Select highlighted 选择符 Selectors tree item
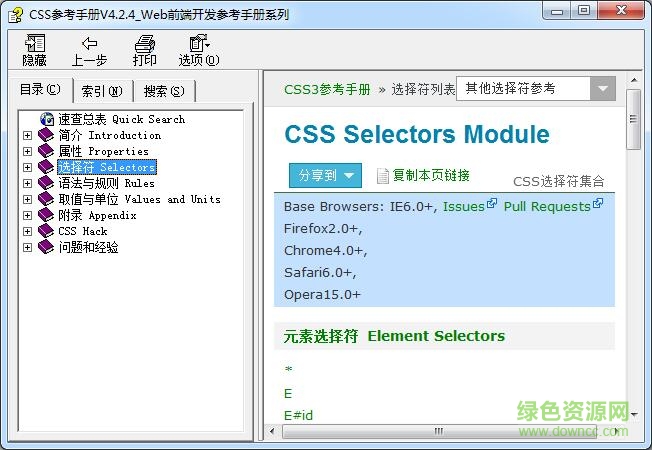This screenshot has width=652, height=450. (107, 167)
